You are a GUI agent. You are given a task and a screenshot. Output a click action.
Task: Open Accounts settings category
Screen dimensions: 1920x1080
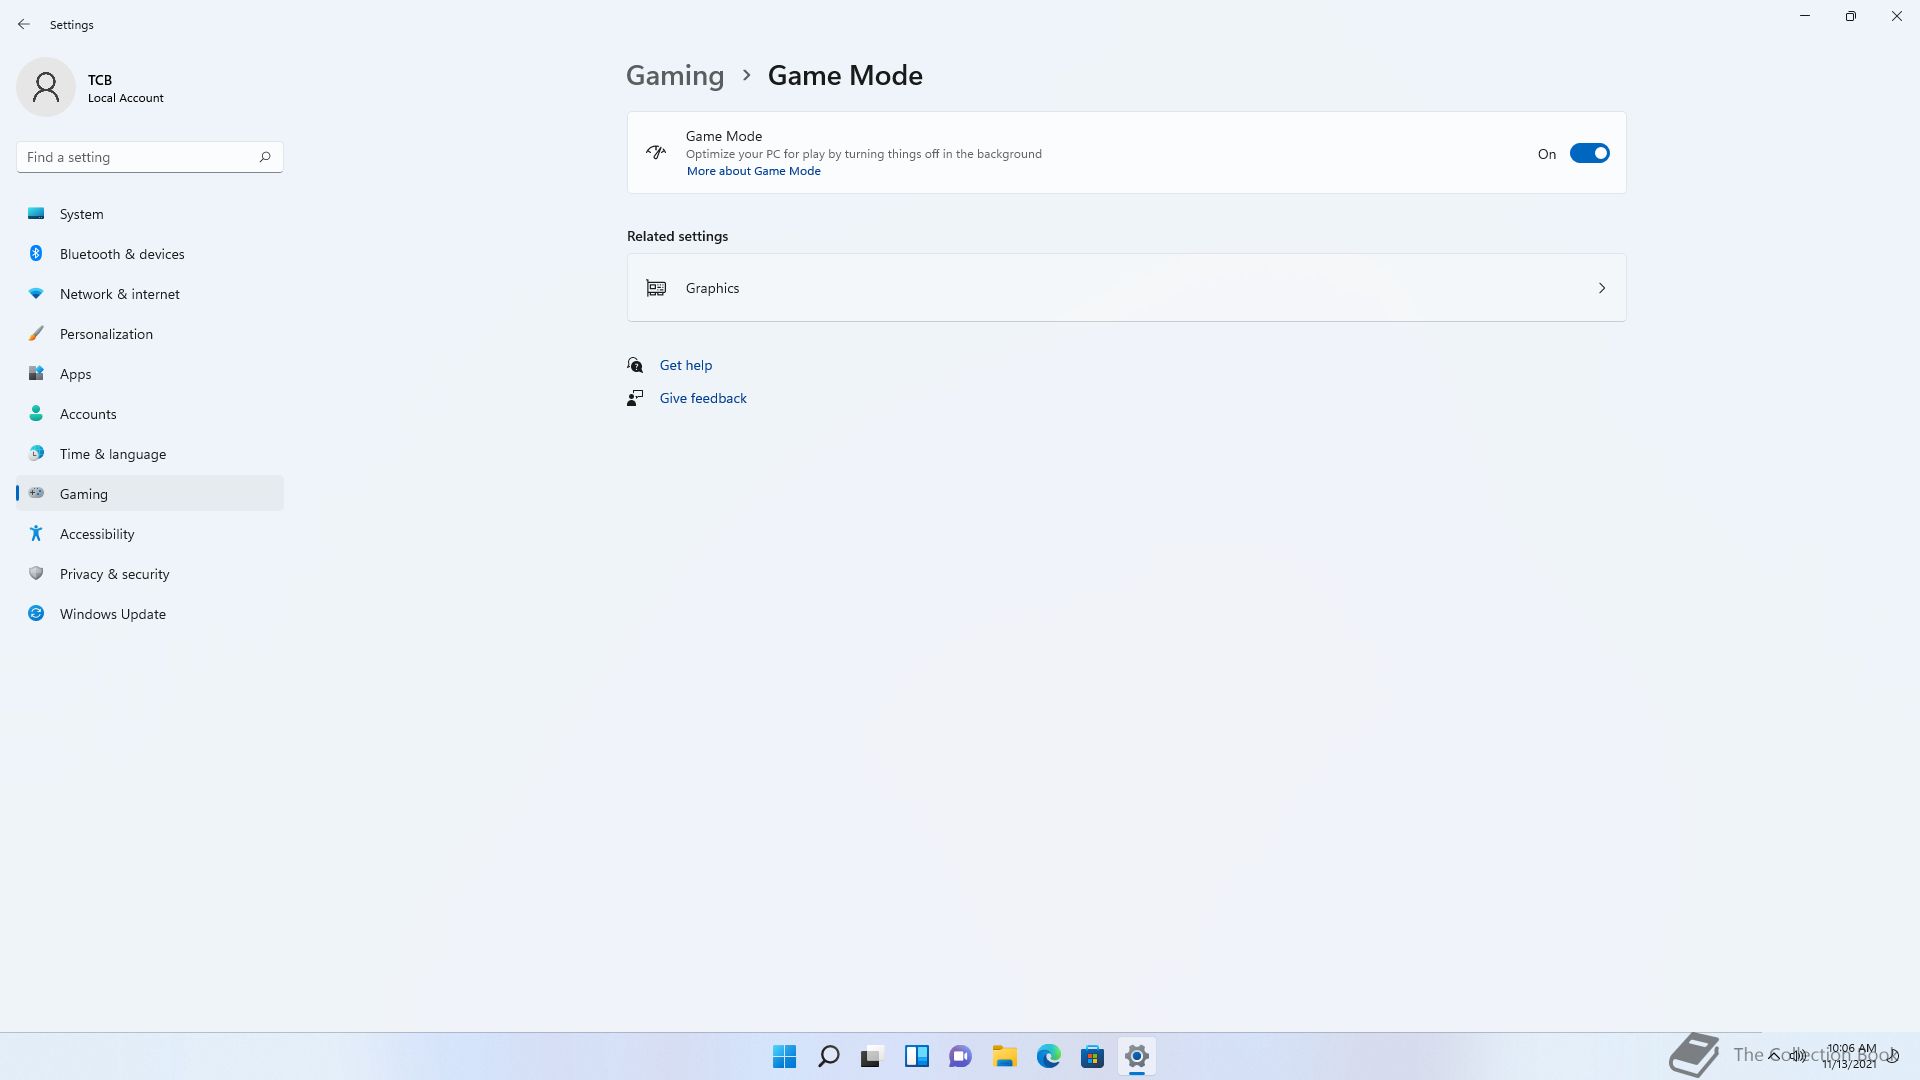150,414
